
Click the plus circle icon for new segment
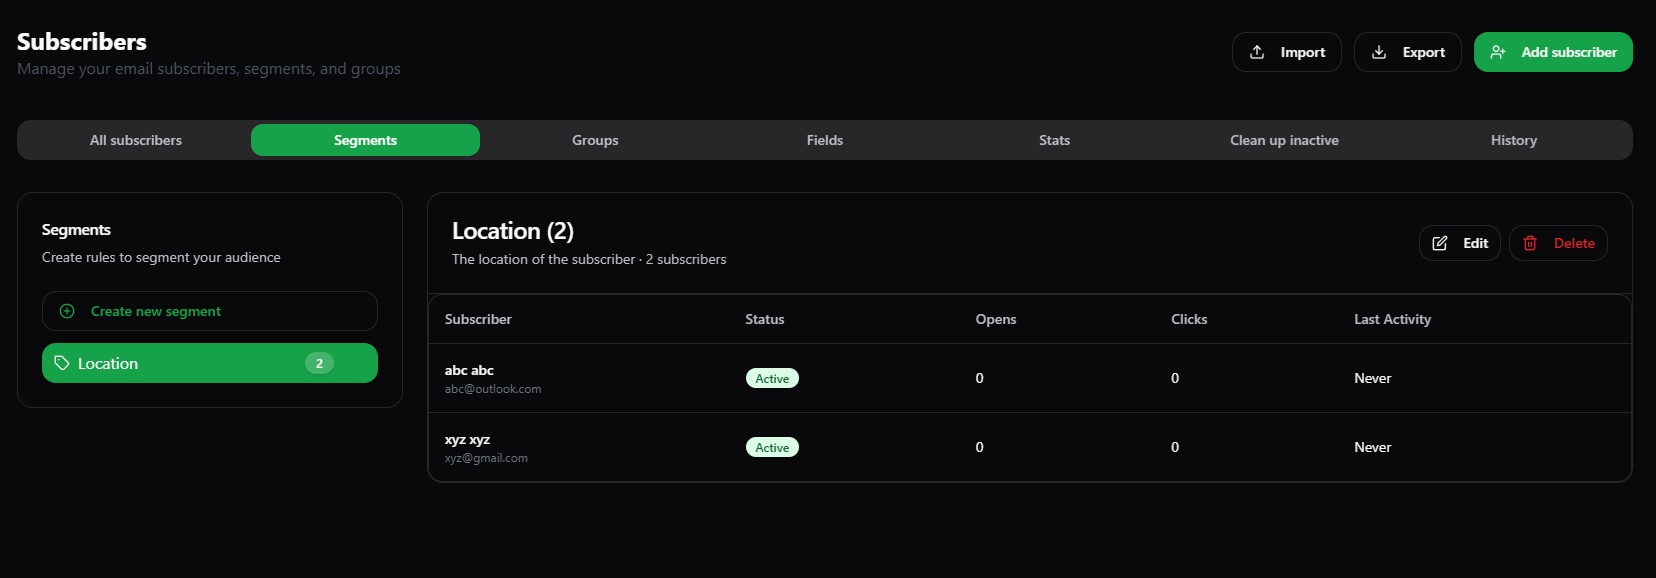[67, 311]
